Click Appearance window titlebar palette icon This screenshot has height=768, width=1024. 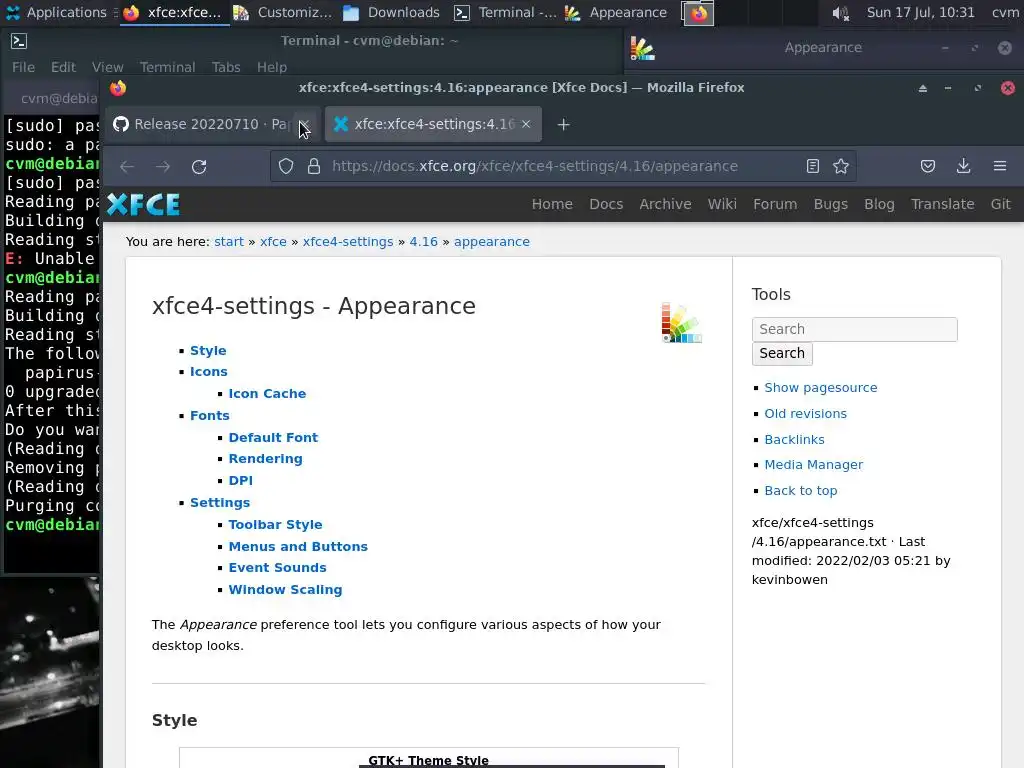tap(643, 48)
